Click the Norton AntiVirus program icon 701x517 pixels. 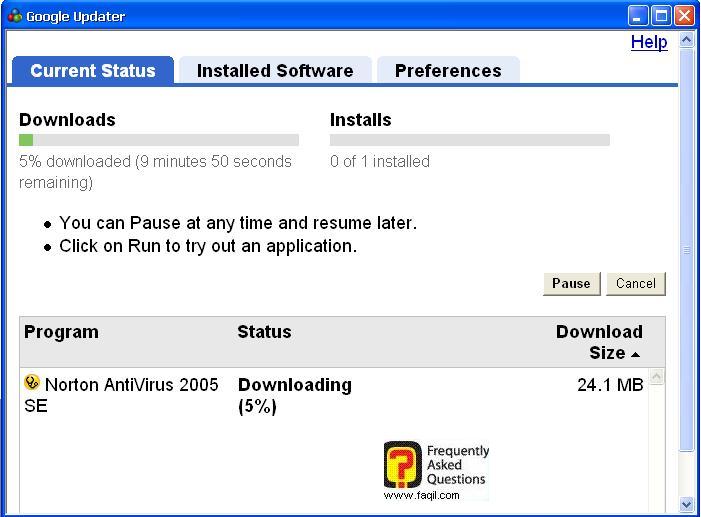[32, 382]
